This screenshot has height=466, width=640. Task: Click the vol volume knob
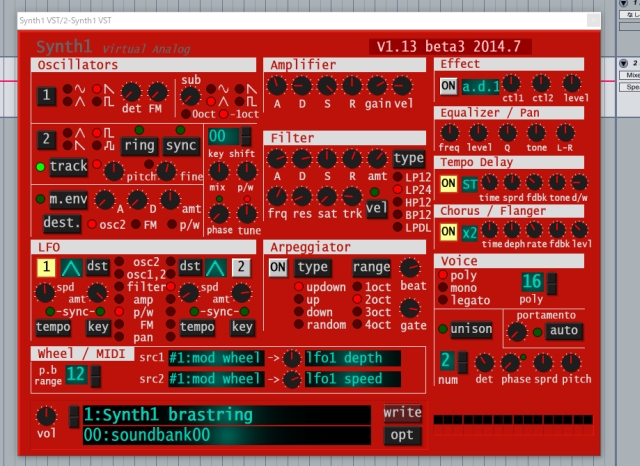click(x=46, y=416)
